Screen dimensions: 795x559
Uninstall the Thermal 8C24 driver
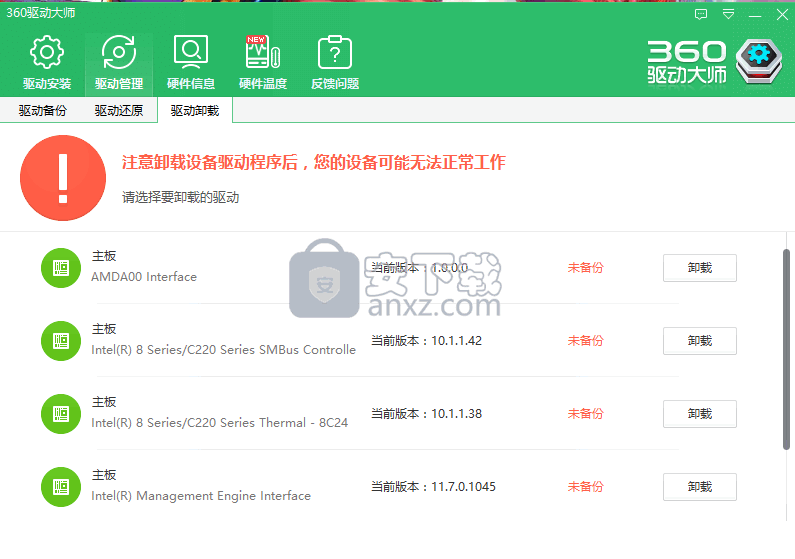pyautogui.click(x=700, y=414)
